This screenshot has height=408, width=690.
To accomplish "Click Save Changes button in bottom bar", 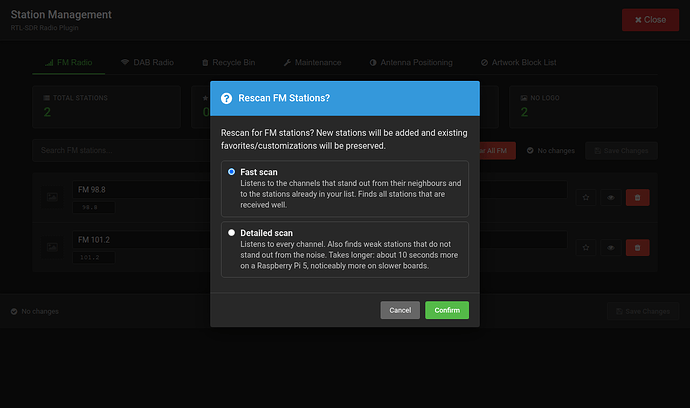I will click(x=643, y=311).
